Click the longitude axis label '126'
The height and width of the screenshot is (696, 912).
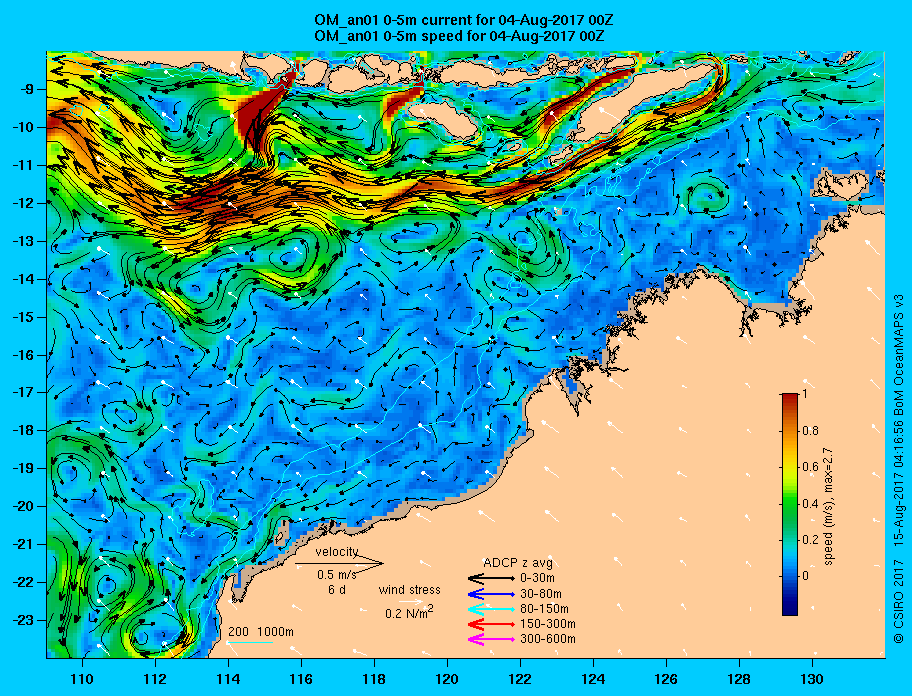[x=666, y=679]
